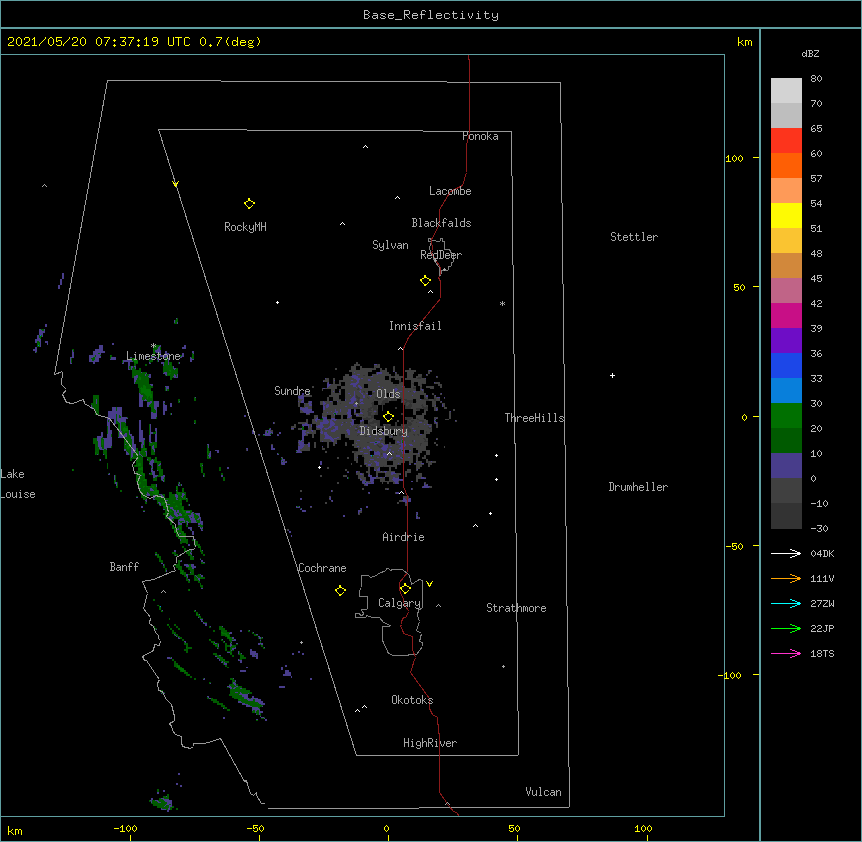This screenshot has height=842, width=862.
Task: Click the Lacombe label
Action: 450,191
